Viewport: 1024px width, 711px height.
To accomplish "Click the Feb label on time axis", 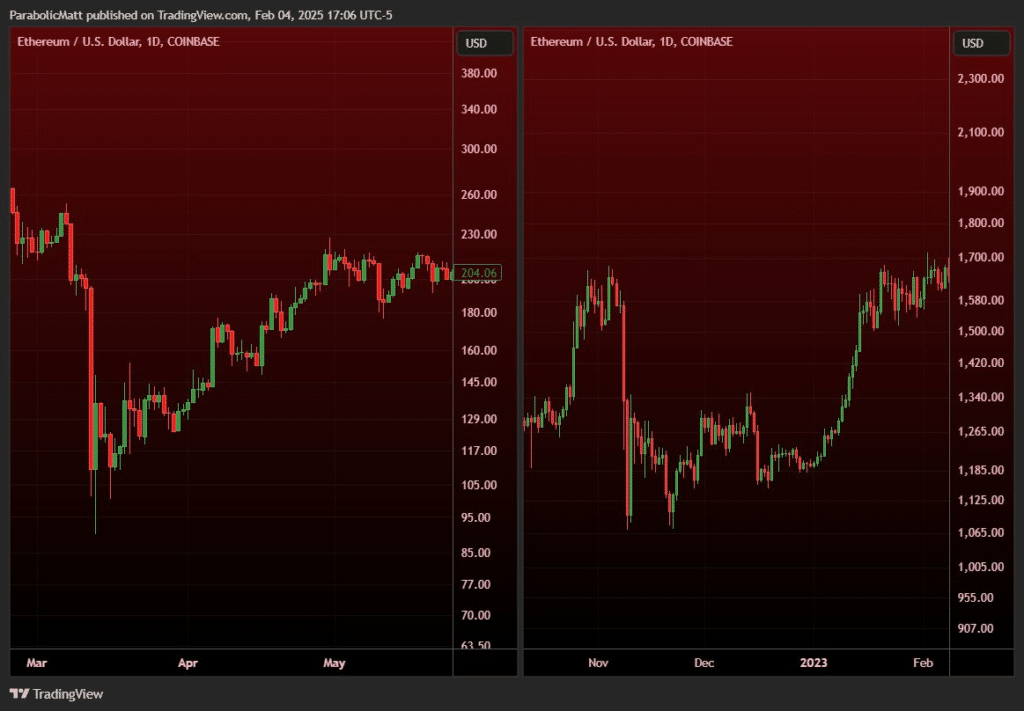I will pyautogui.click(x=923, y=663).
